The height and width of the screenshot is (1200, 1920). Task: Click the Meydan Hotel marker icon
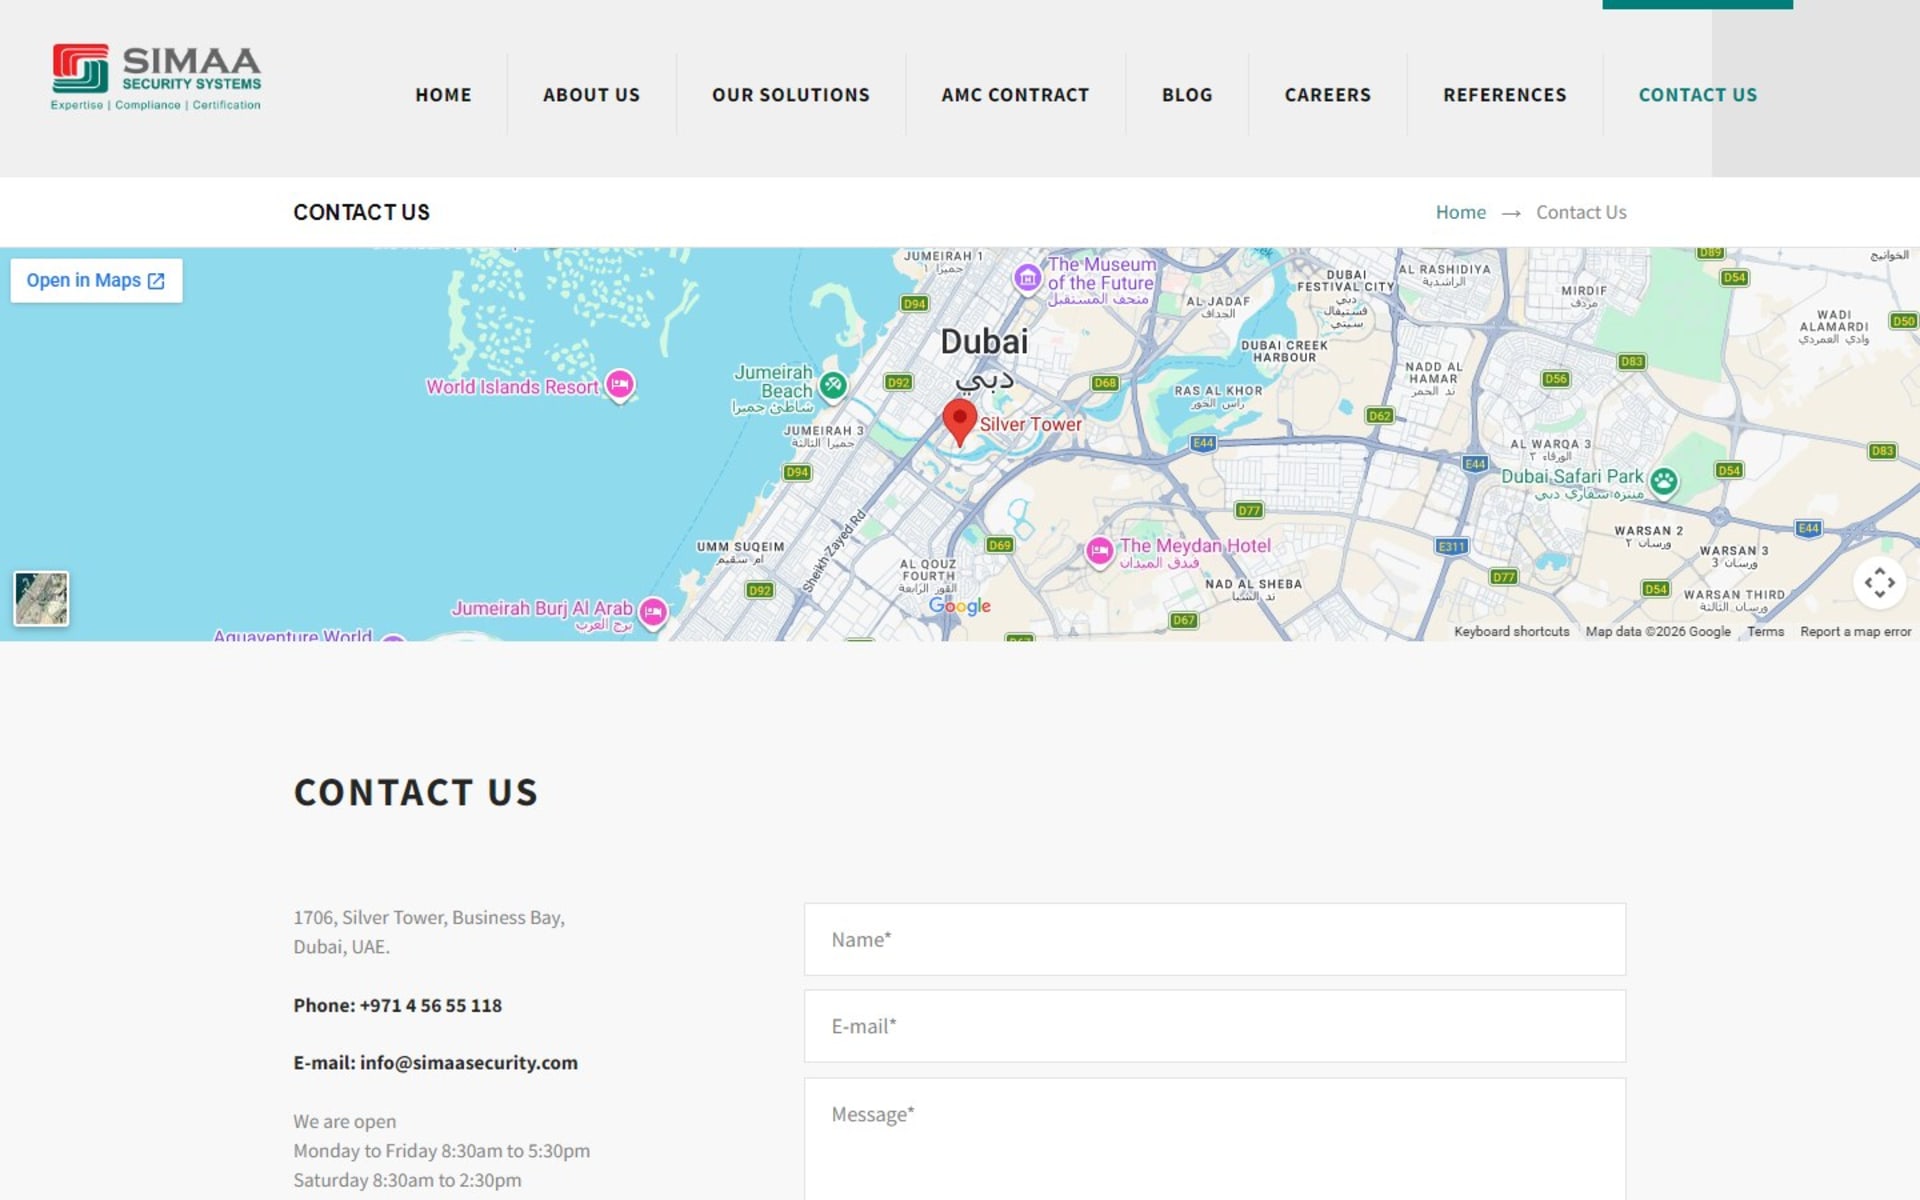click(x=1100, y=551)
